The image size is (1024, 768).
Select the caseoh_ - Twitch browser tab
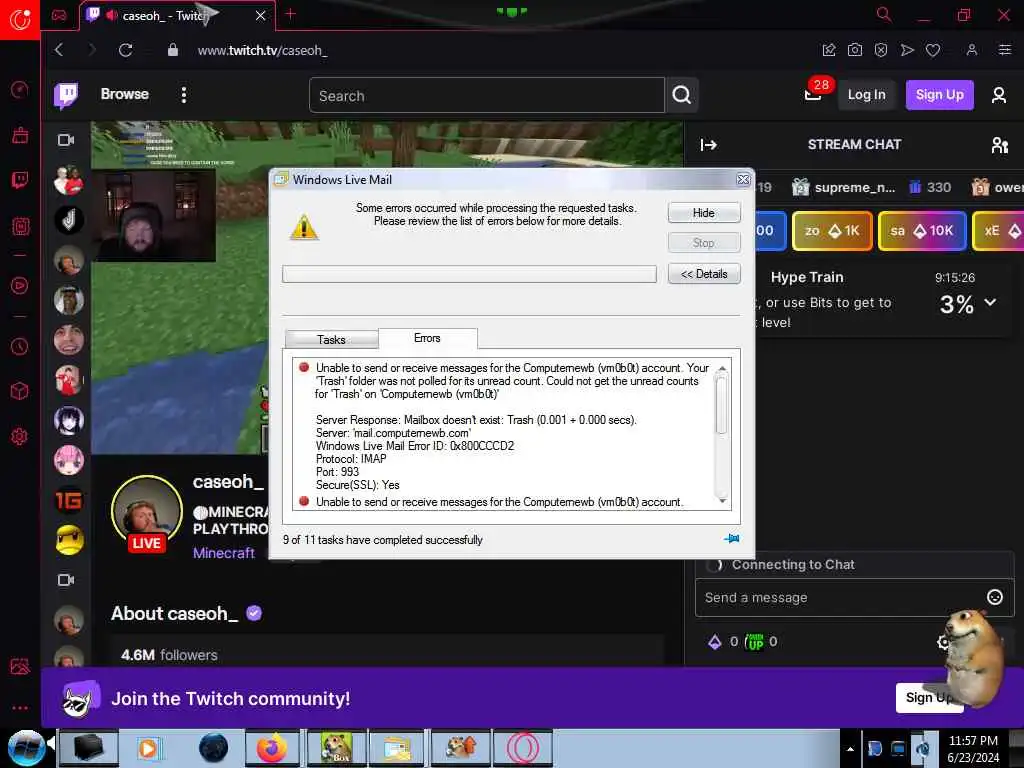point(176,16)
